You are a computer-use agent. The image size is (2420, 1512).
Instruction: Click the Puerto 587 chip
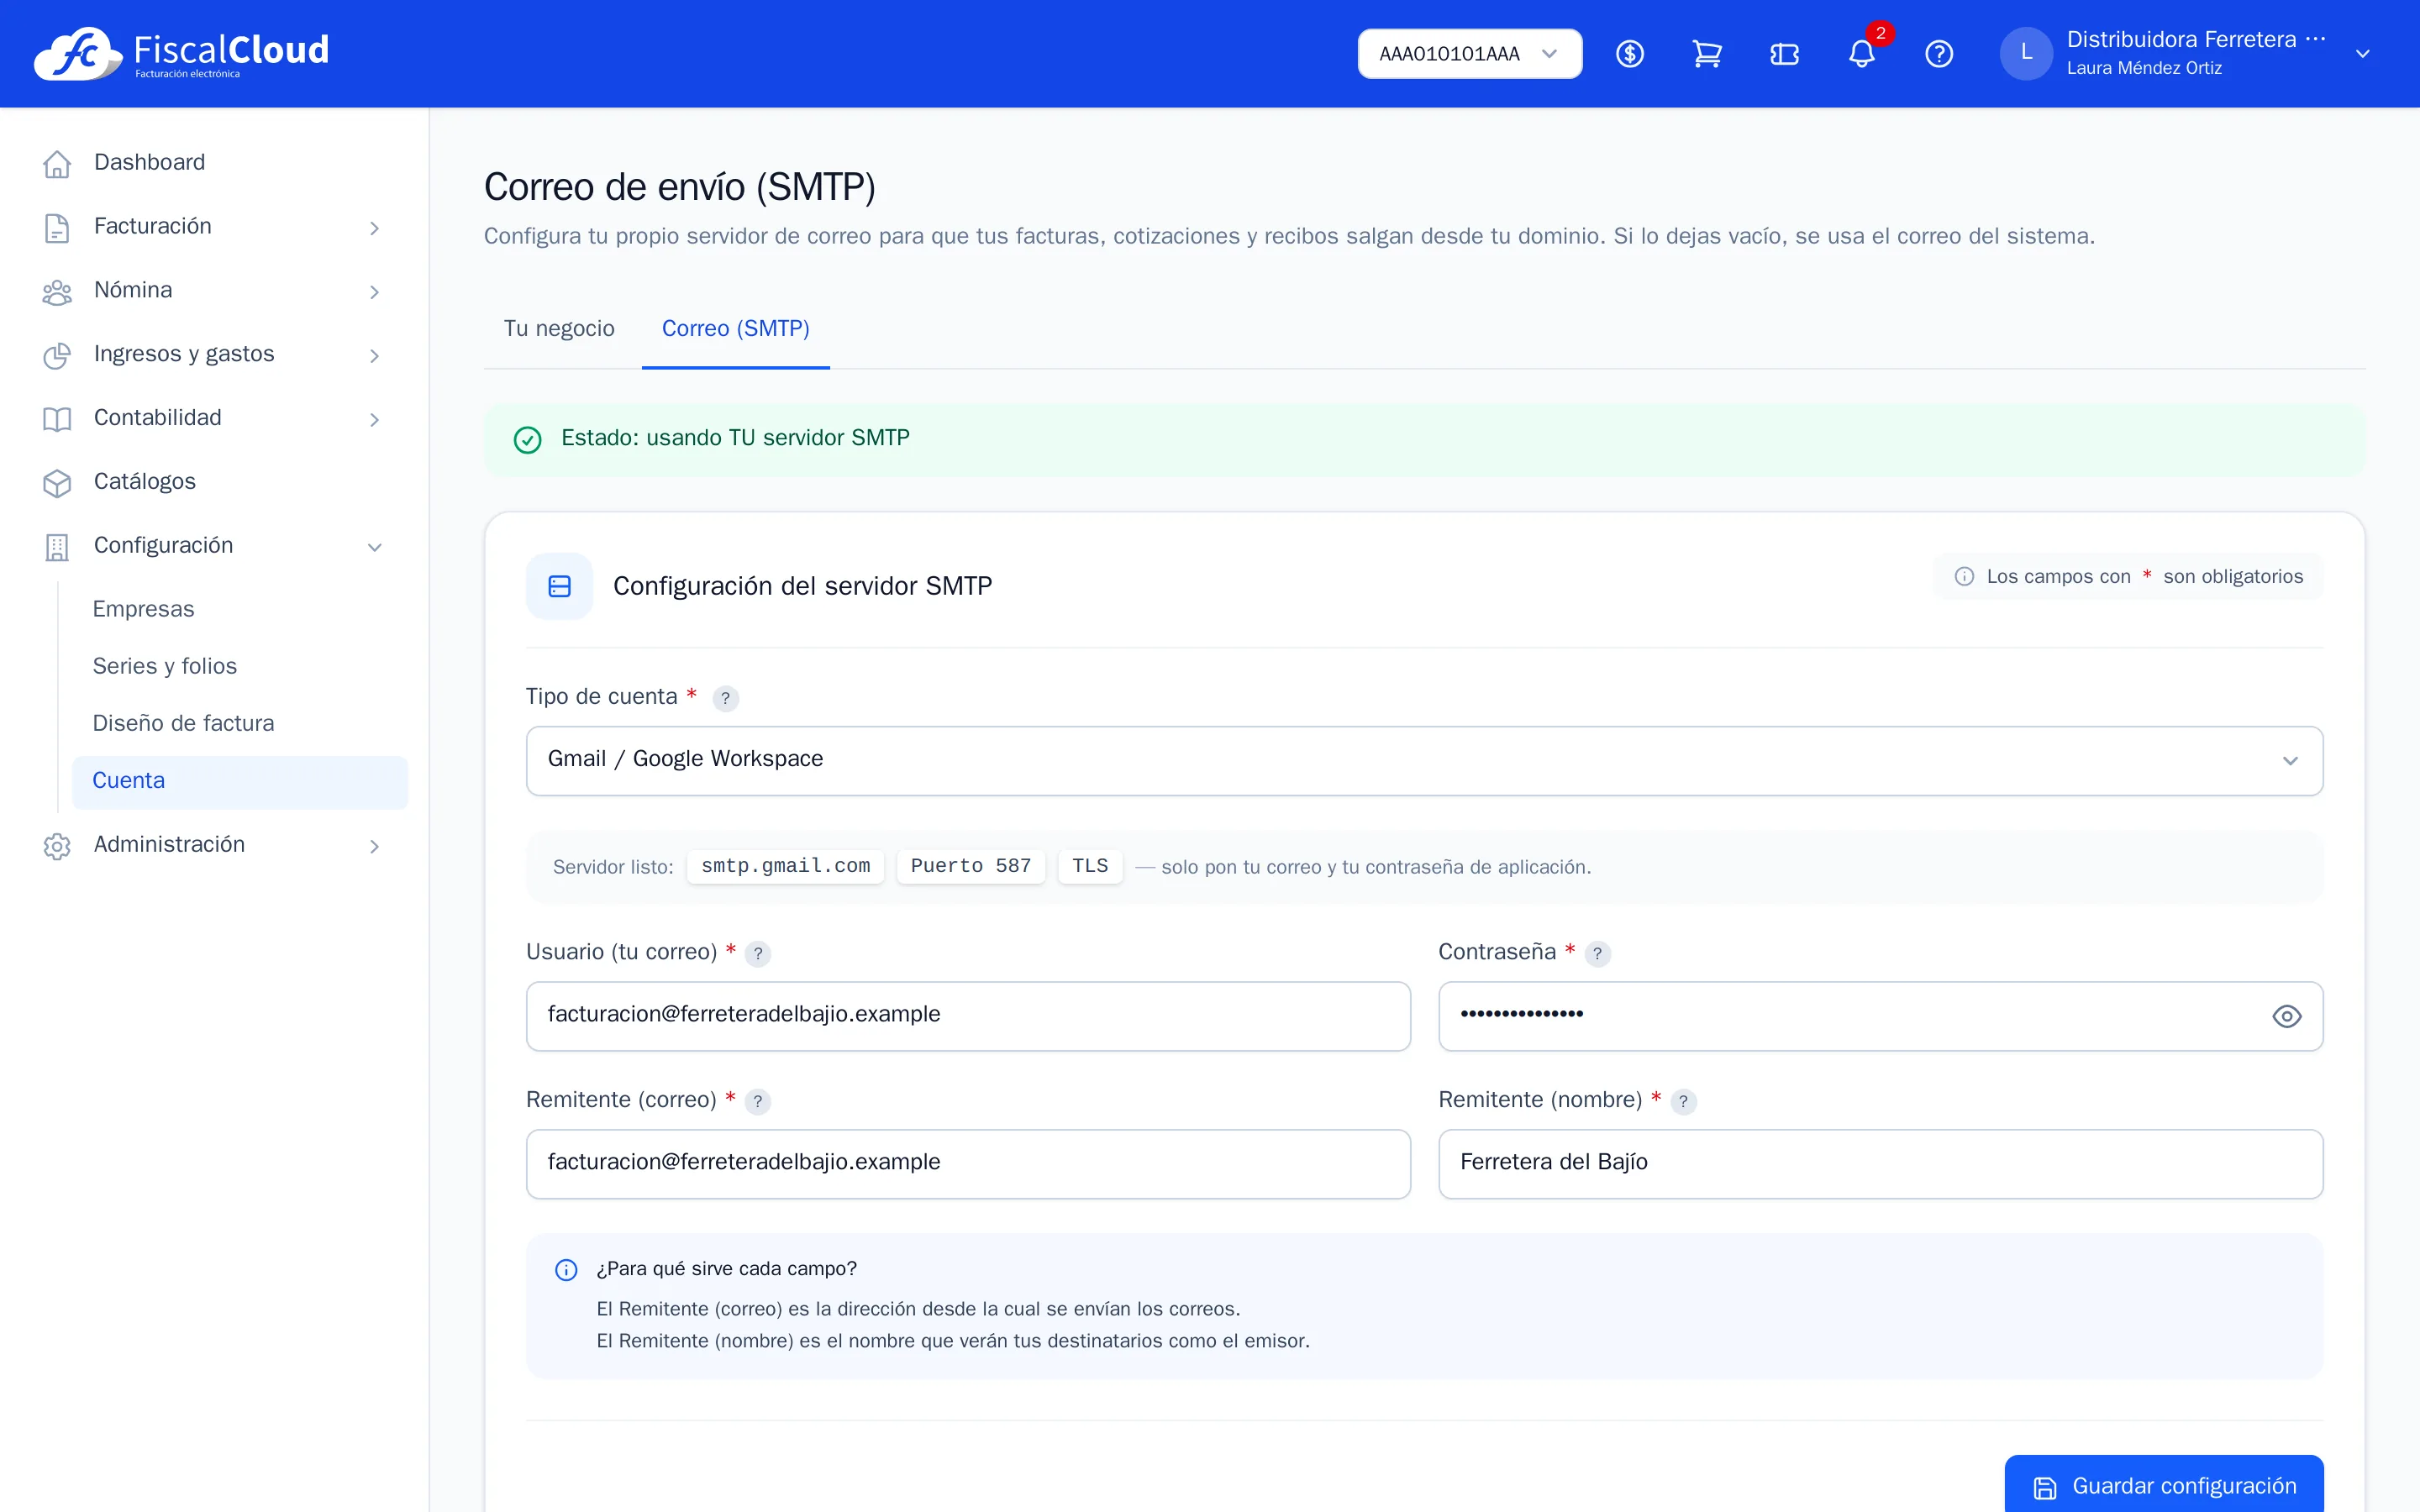pos(970,867)
